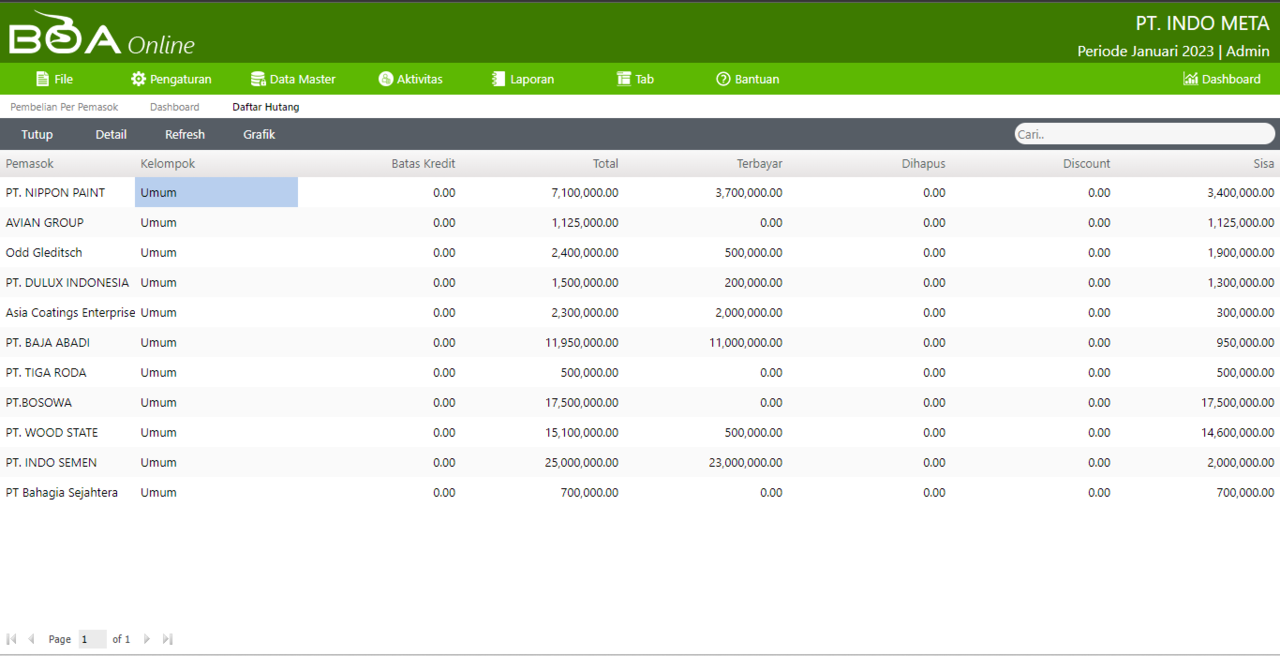Image resolution: width=1280 pixels, height=656 pixels.
Task: Click the Detail button
Action: click(111, 134)
